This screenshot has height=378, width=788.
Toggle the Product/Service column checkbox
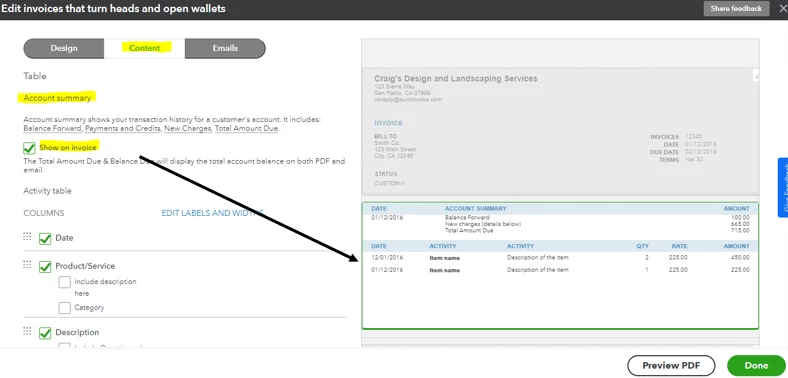click(45, 266)
